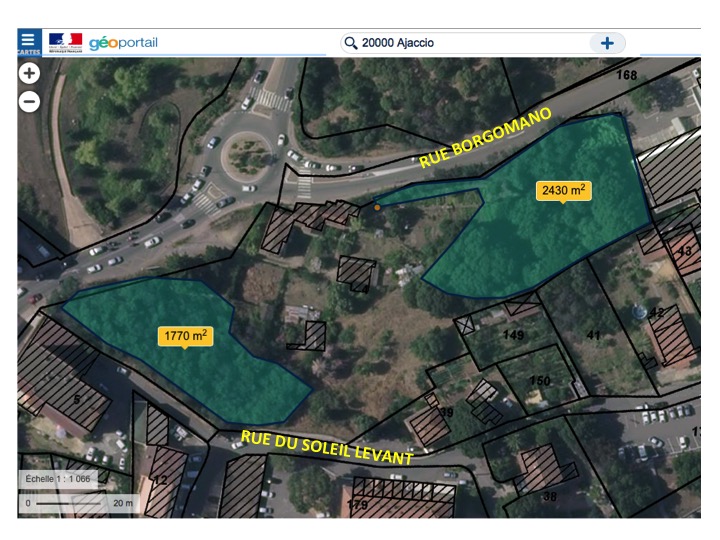Screen dimensions: 720x540
Task: Select cadastral parcel number 41
Action: coord(593,336)
